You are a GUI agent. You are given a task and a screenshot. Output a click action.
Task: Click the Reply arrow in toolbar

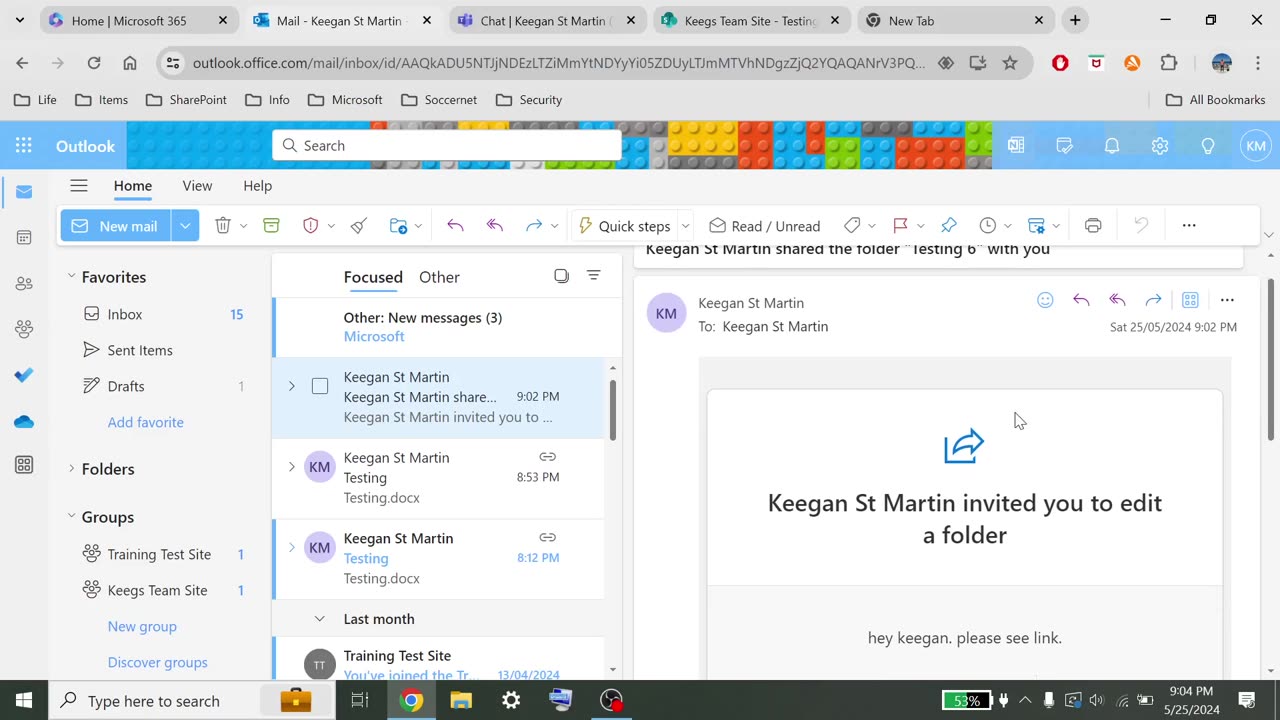[x=455, y=226]
